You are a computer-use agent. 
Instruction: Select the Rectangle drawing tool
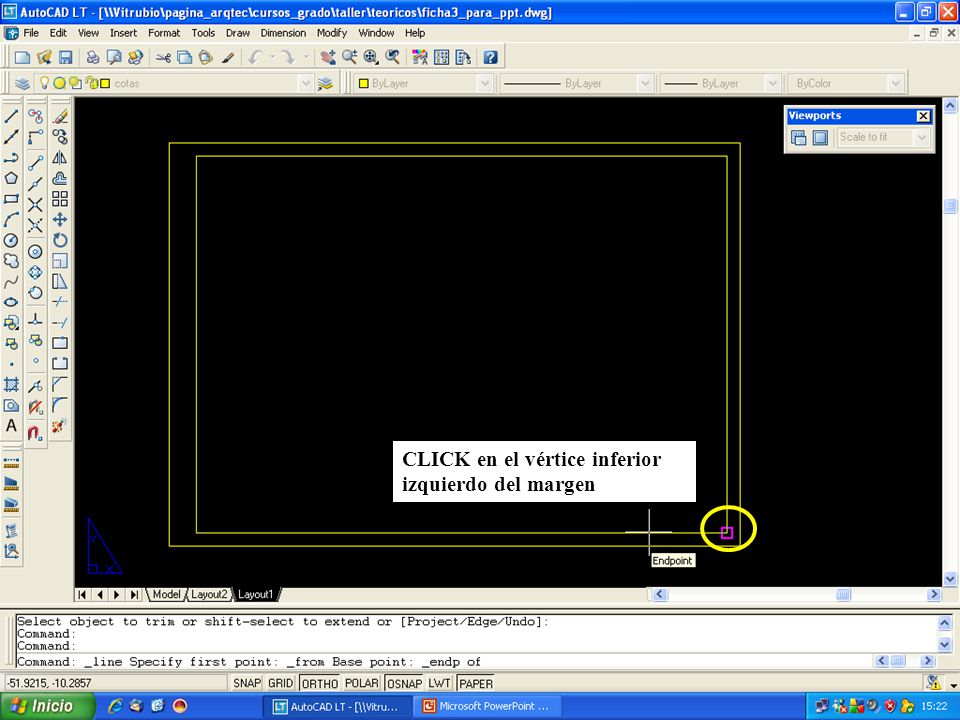tap(11, 199)
